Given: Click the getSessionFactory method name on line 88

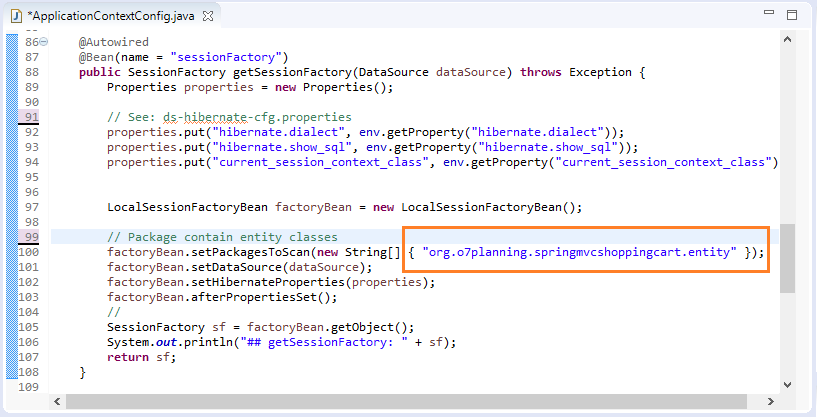Looking at the screenshot, I should click(x=292, y=72).
